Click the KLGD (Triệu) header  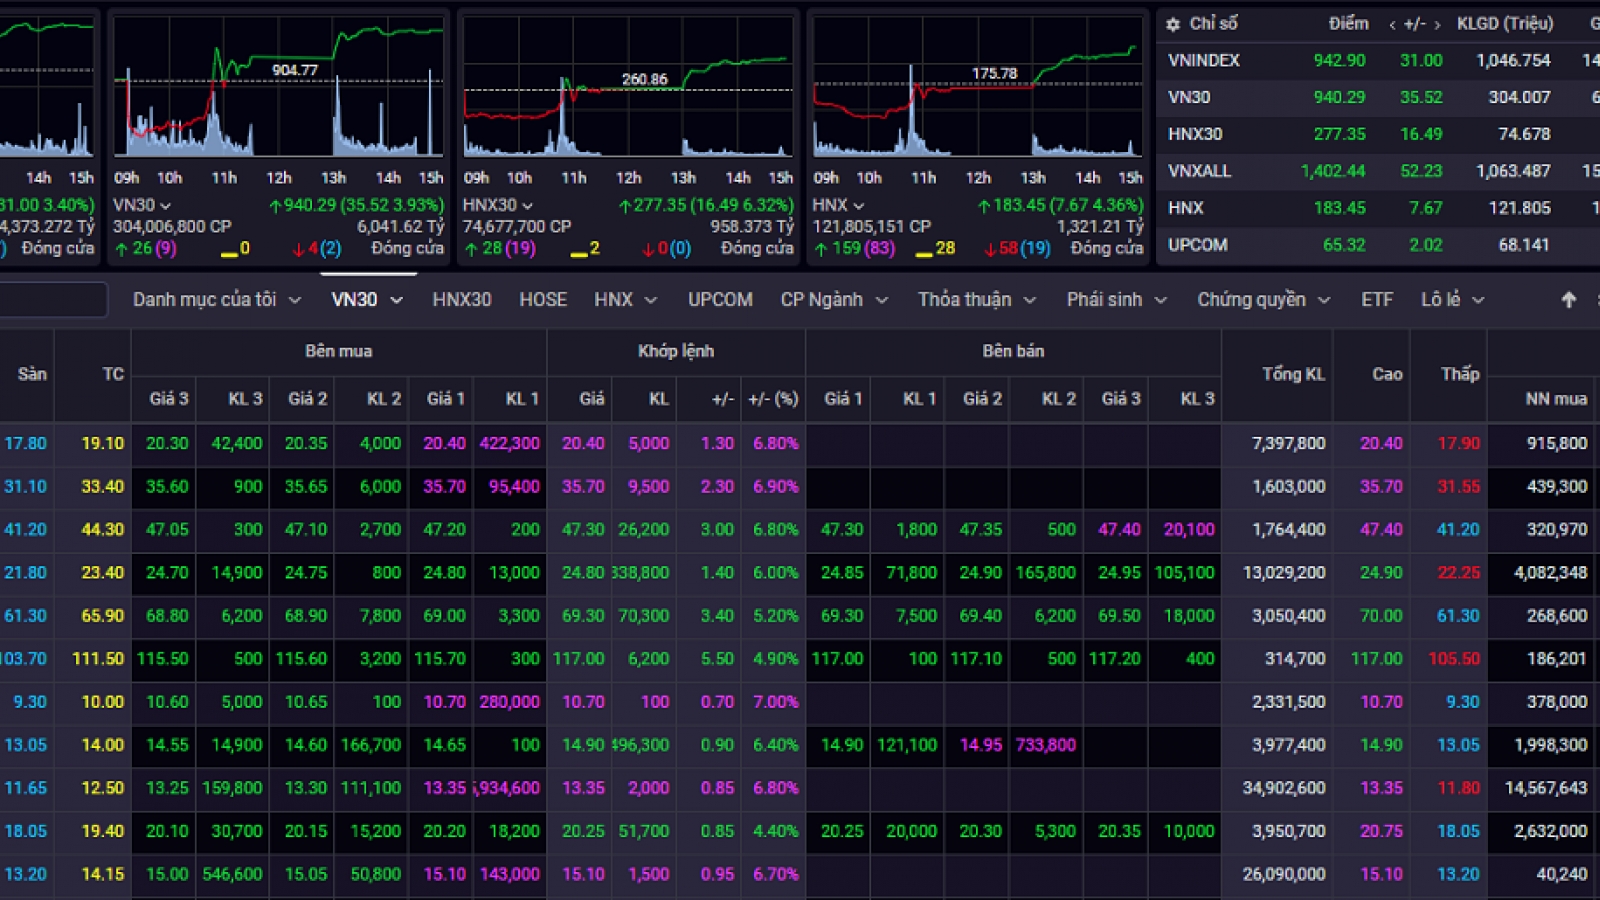click(1505, 23)
